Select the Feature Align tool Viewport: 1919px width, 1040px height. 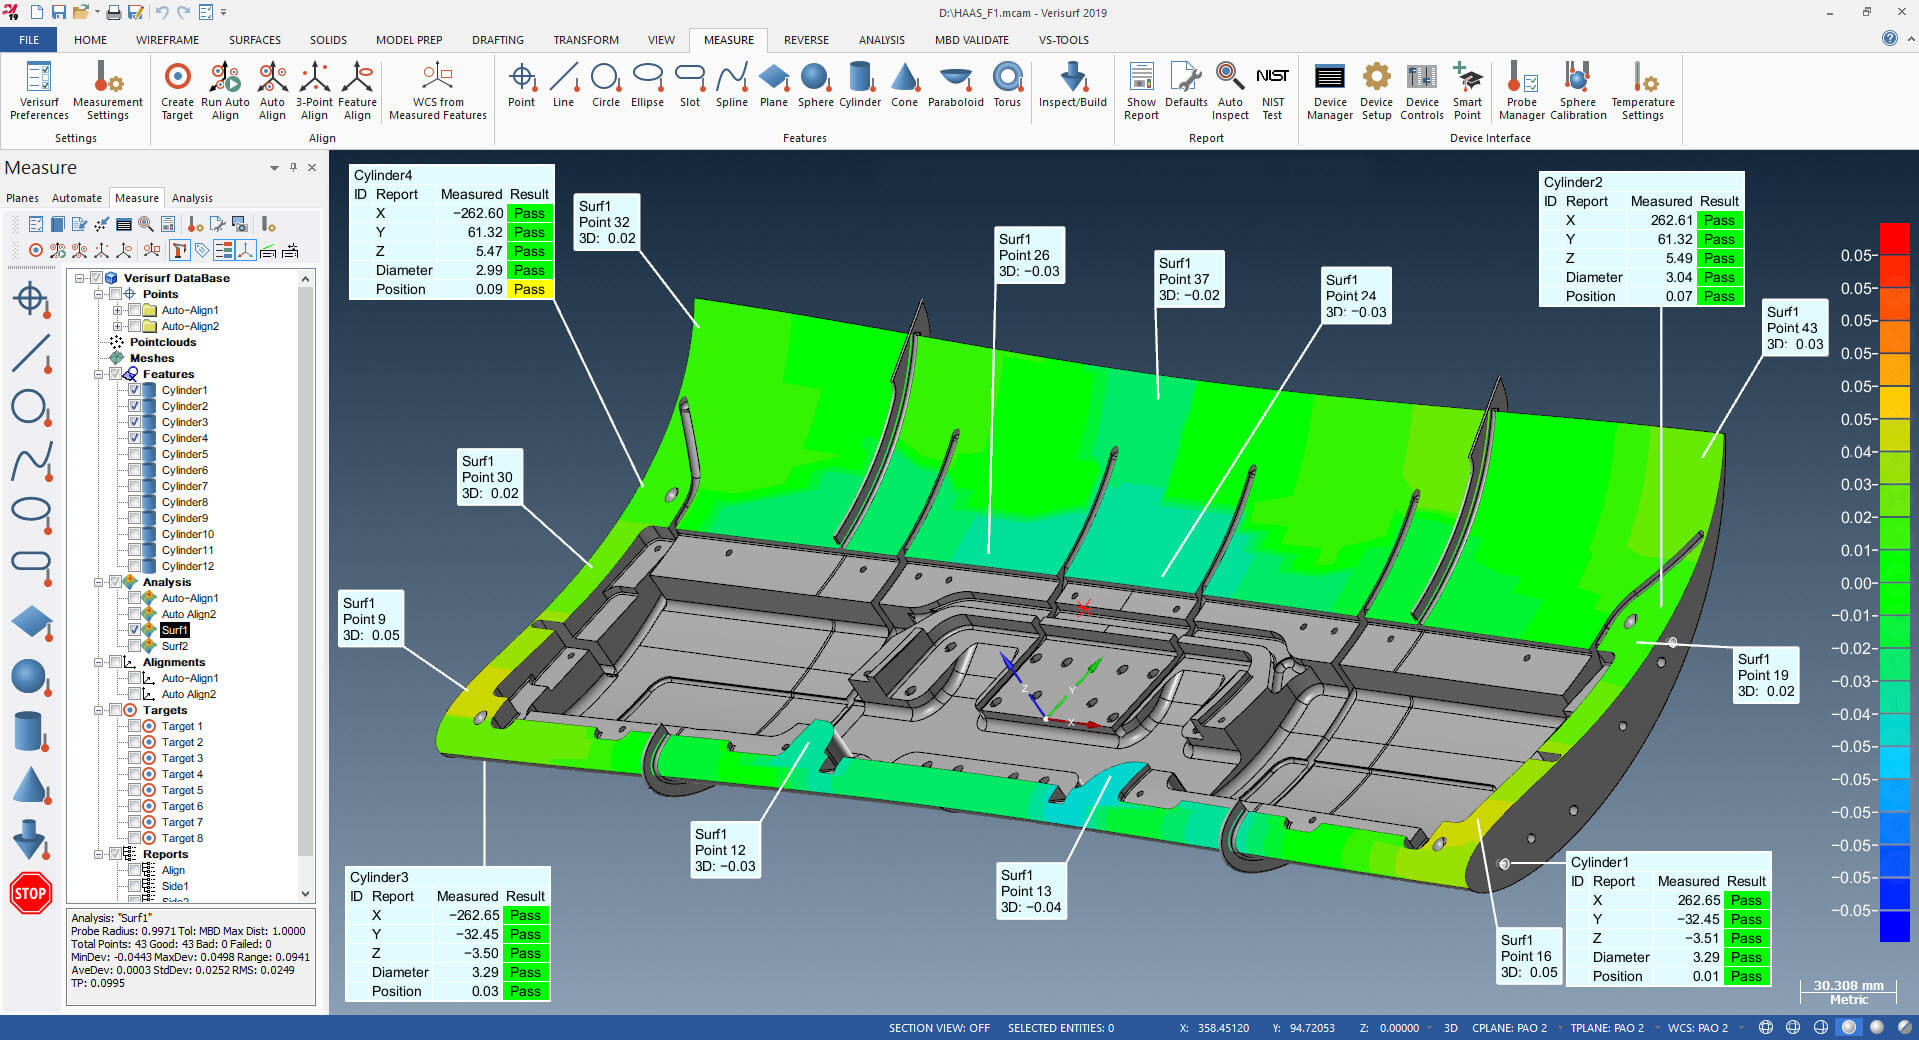[x=357, y=91]
